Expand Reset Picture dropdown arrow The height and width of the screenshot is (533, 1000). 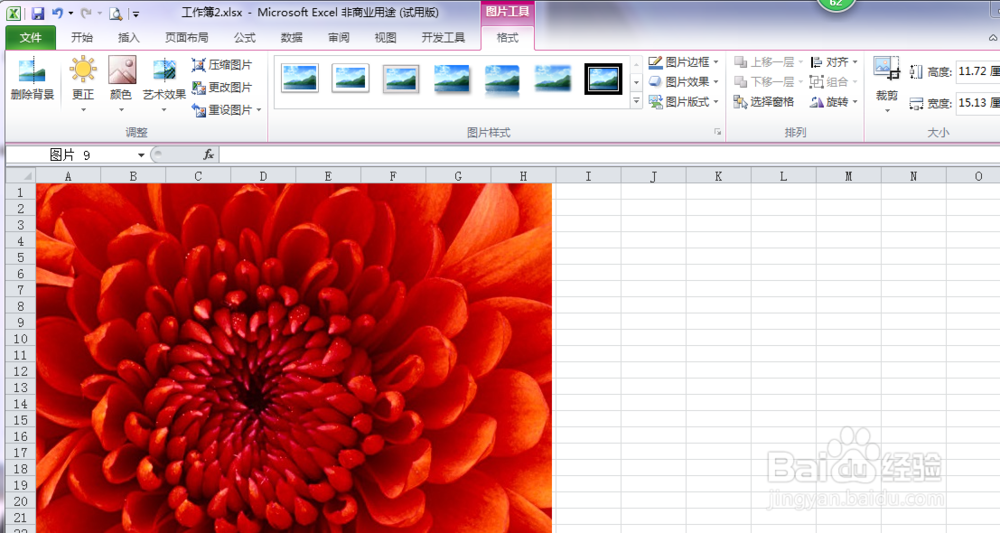pos(259,110)
